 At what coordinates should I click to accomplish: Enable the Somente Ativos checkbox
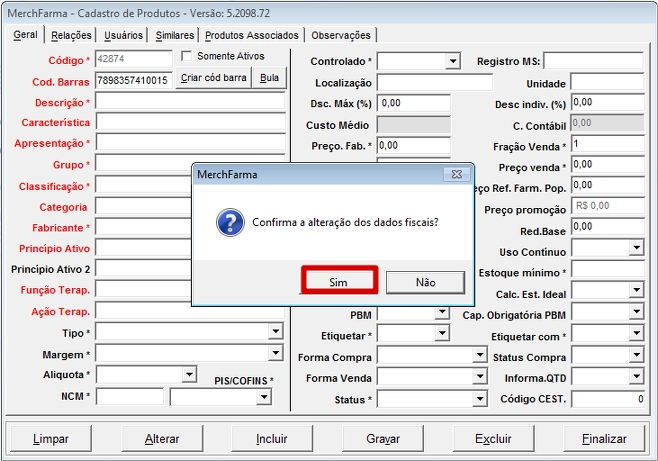click(187, 56)
